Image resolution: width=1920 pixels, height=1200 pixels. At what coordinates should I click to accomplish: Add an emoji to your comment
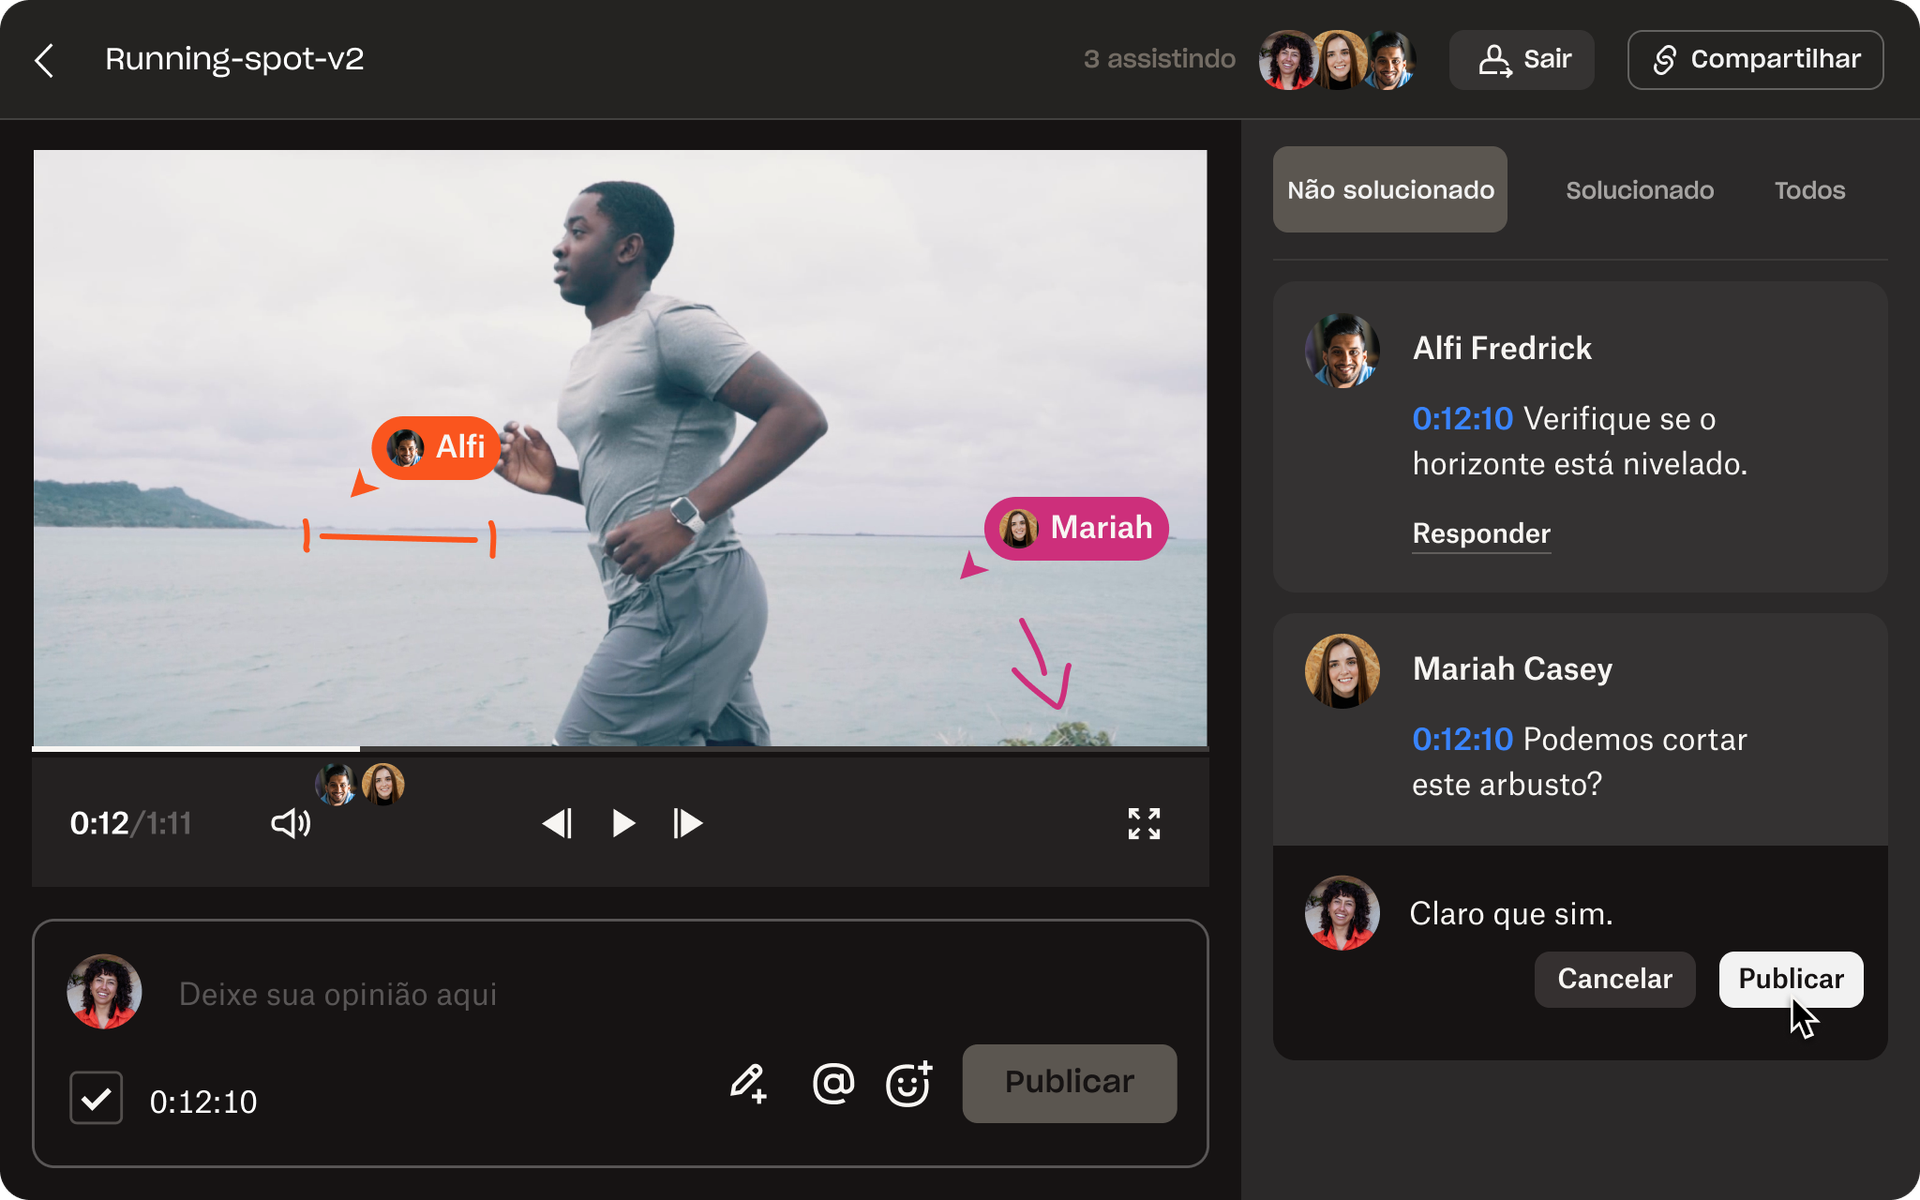pos(908,1083)
